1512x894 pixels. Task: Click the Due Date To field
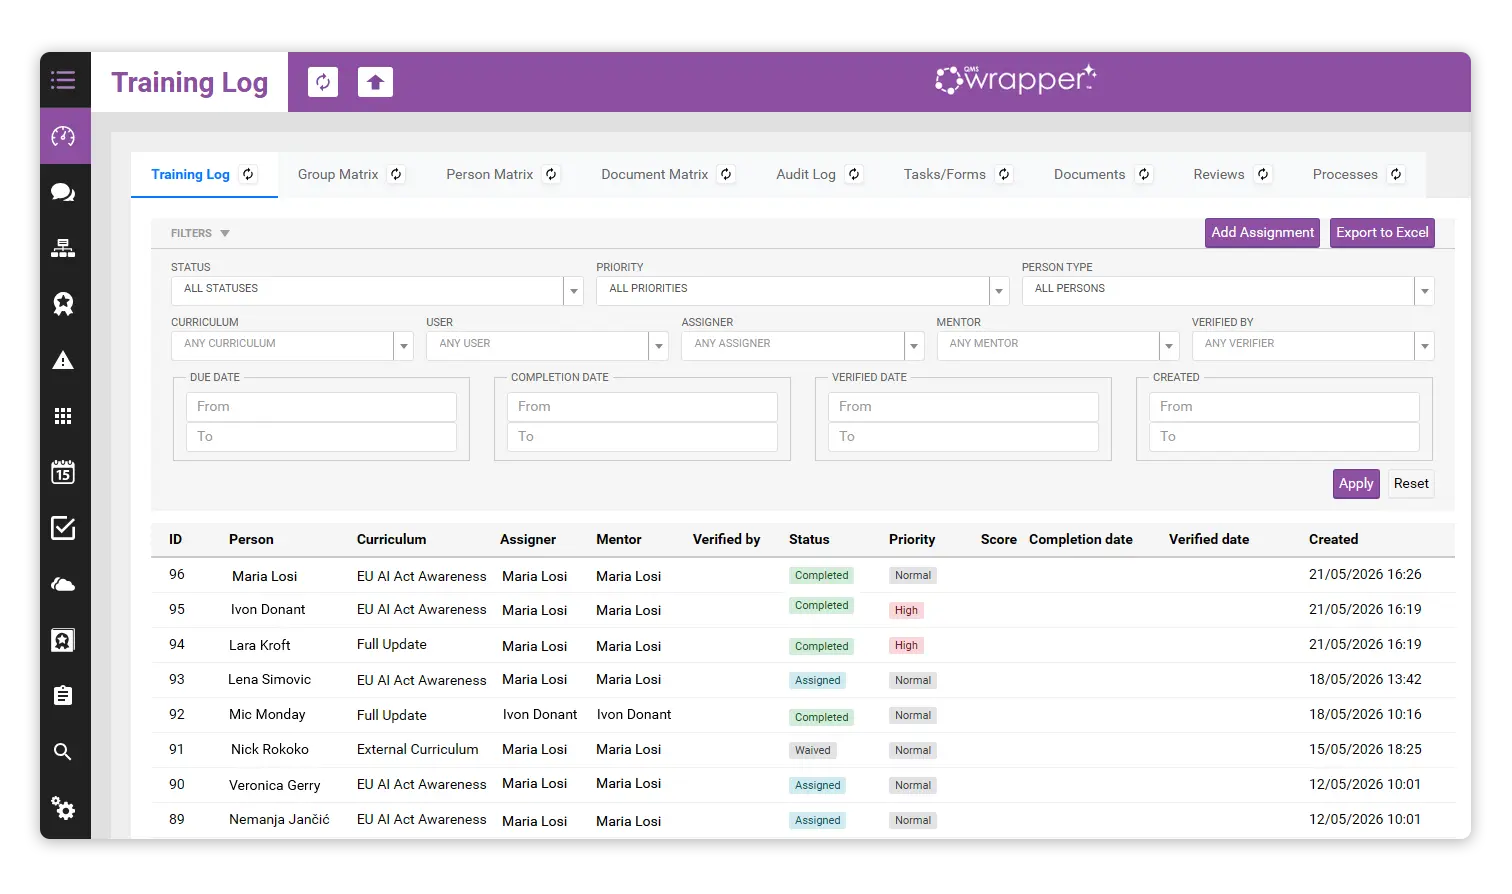point(321,437)
